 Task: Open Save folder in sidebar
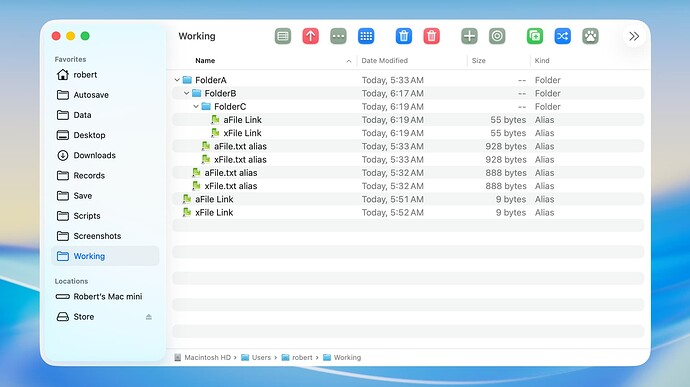(x=105, y=195)
